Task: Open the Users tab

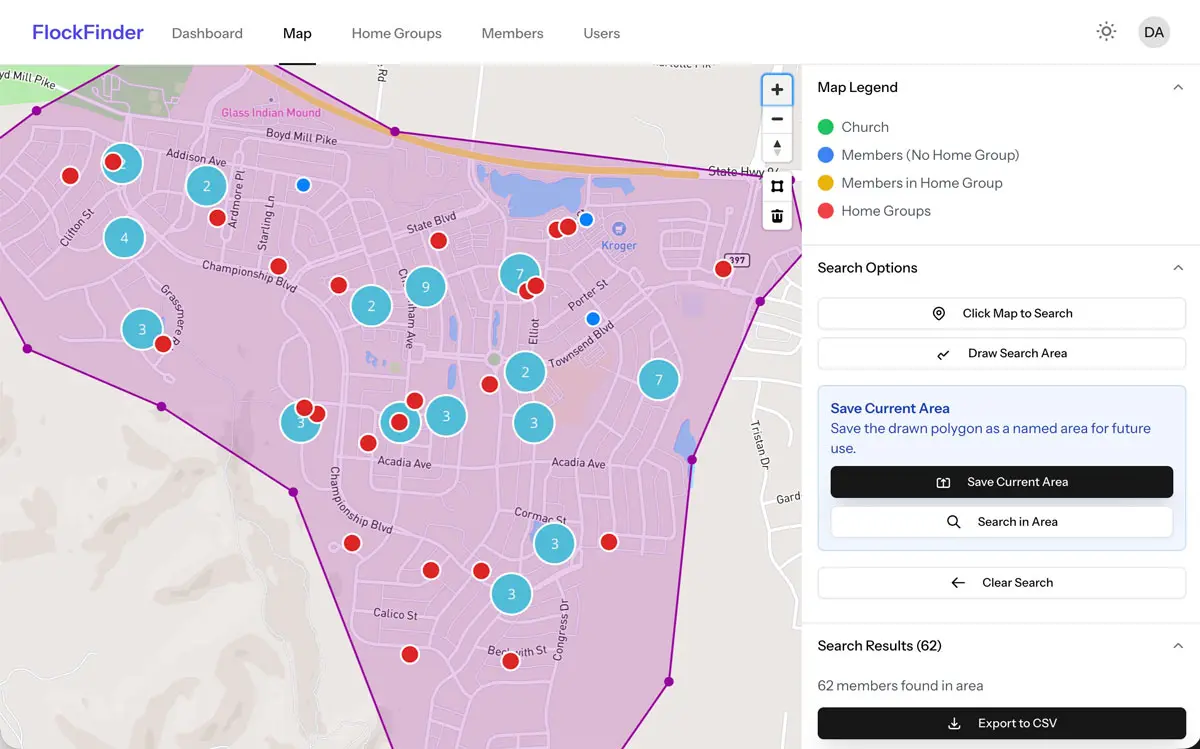Action: 601,33
